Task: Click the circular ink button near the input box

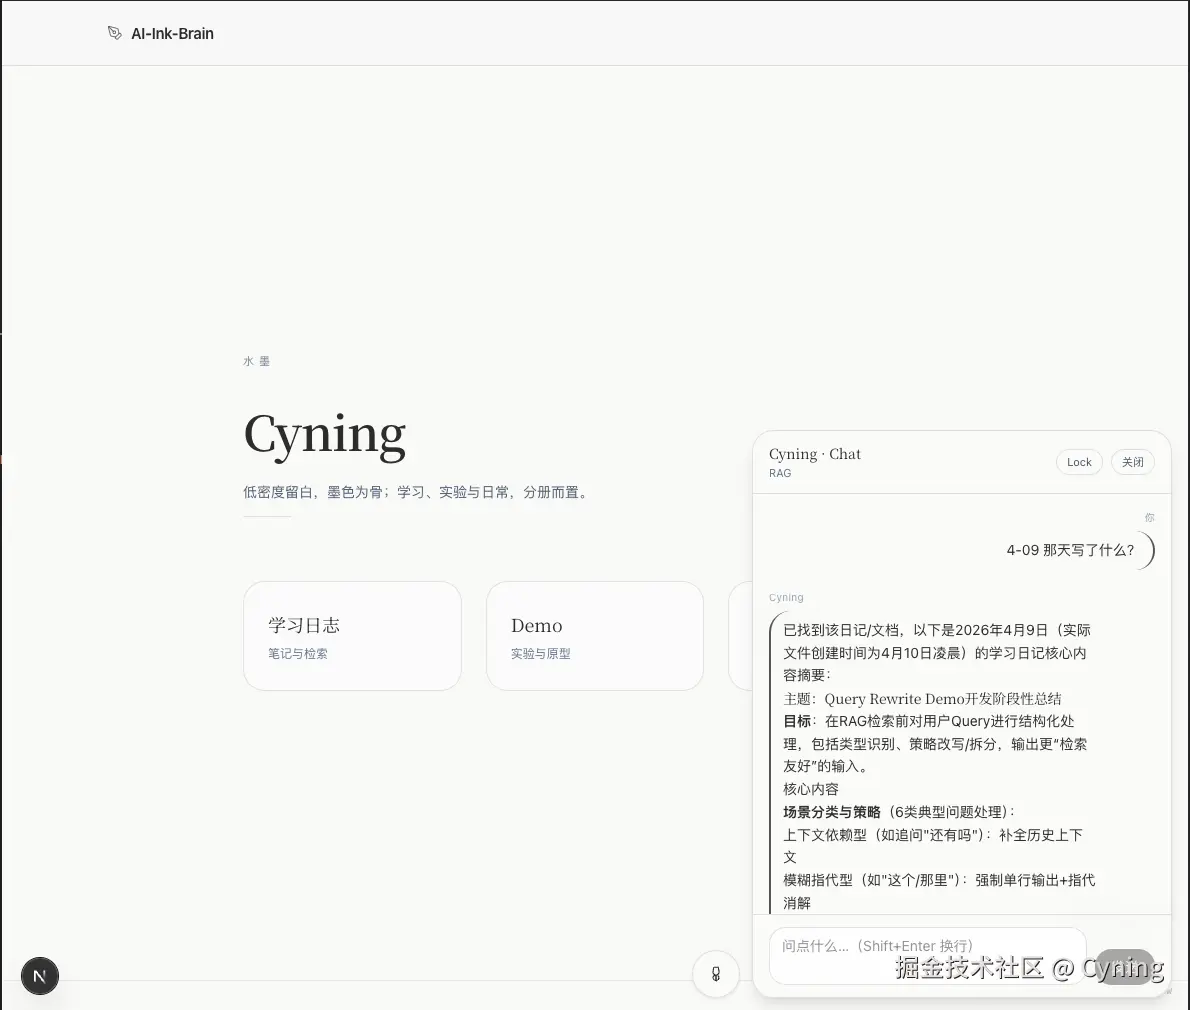Action: [x=715, y=973]
